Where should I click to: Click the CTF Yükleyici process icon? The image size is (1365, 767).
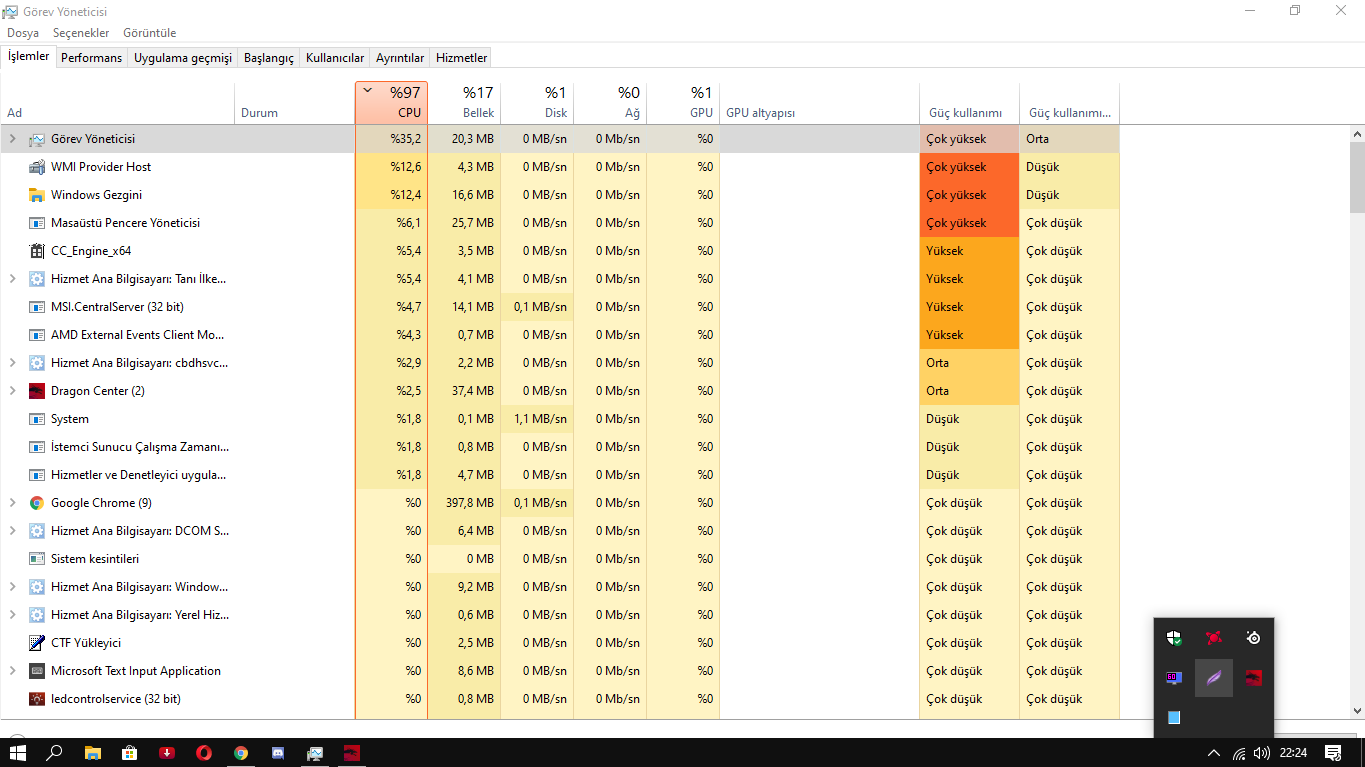click(37, 643)
